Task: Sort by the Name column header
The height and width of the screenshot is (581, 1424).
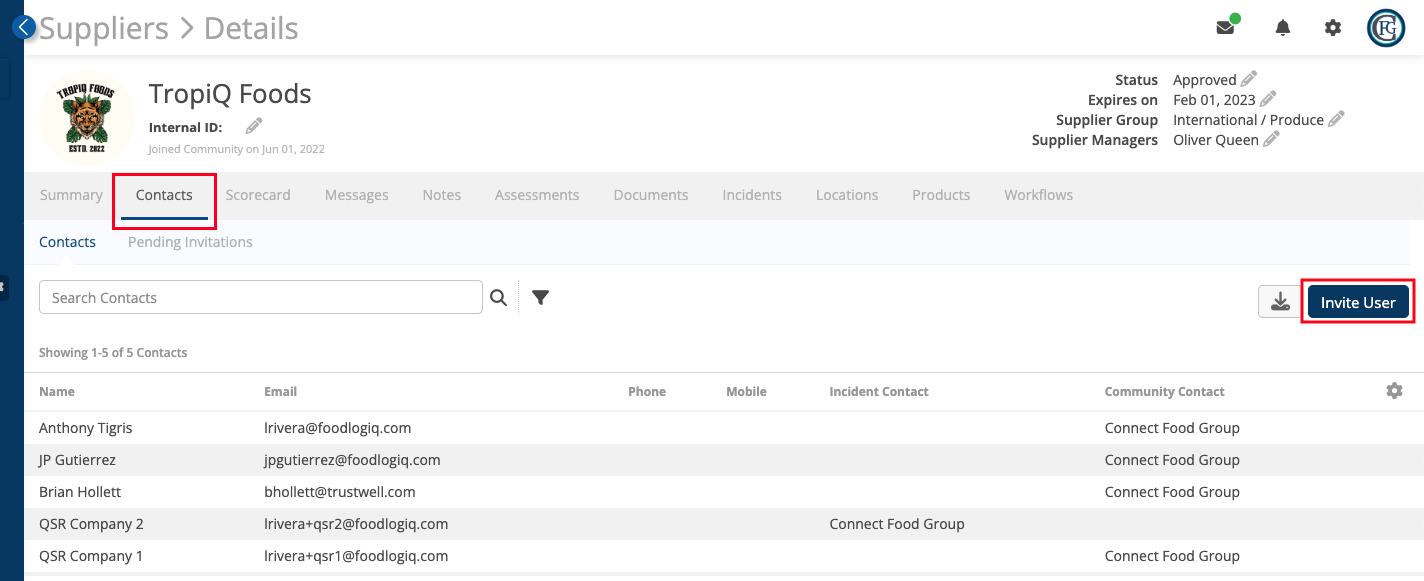Action: [x=57, y=391]
